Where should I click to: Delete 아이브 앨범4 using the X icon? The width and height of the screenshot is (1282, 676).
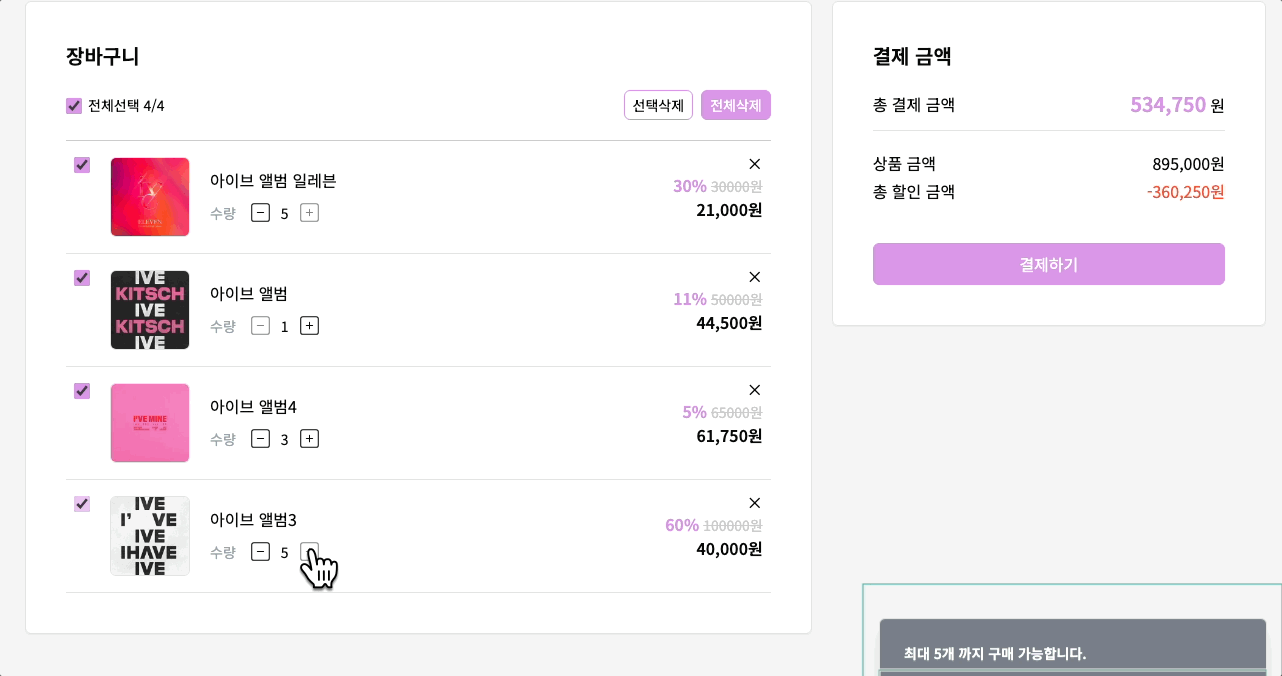pos(755,390)
